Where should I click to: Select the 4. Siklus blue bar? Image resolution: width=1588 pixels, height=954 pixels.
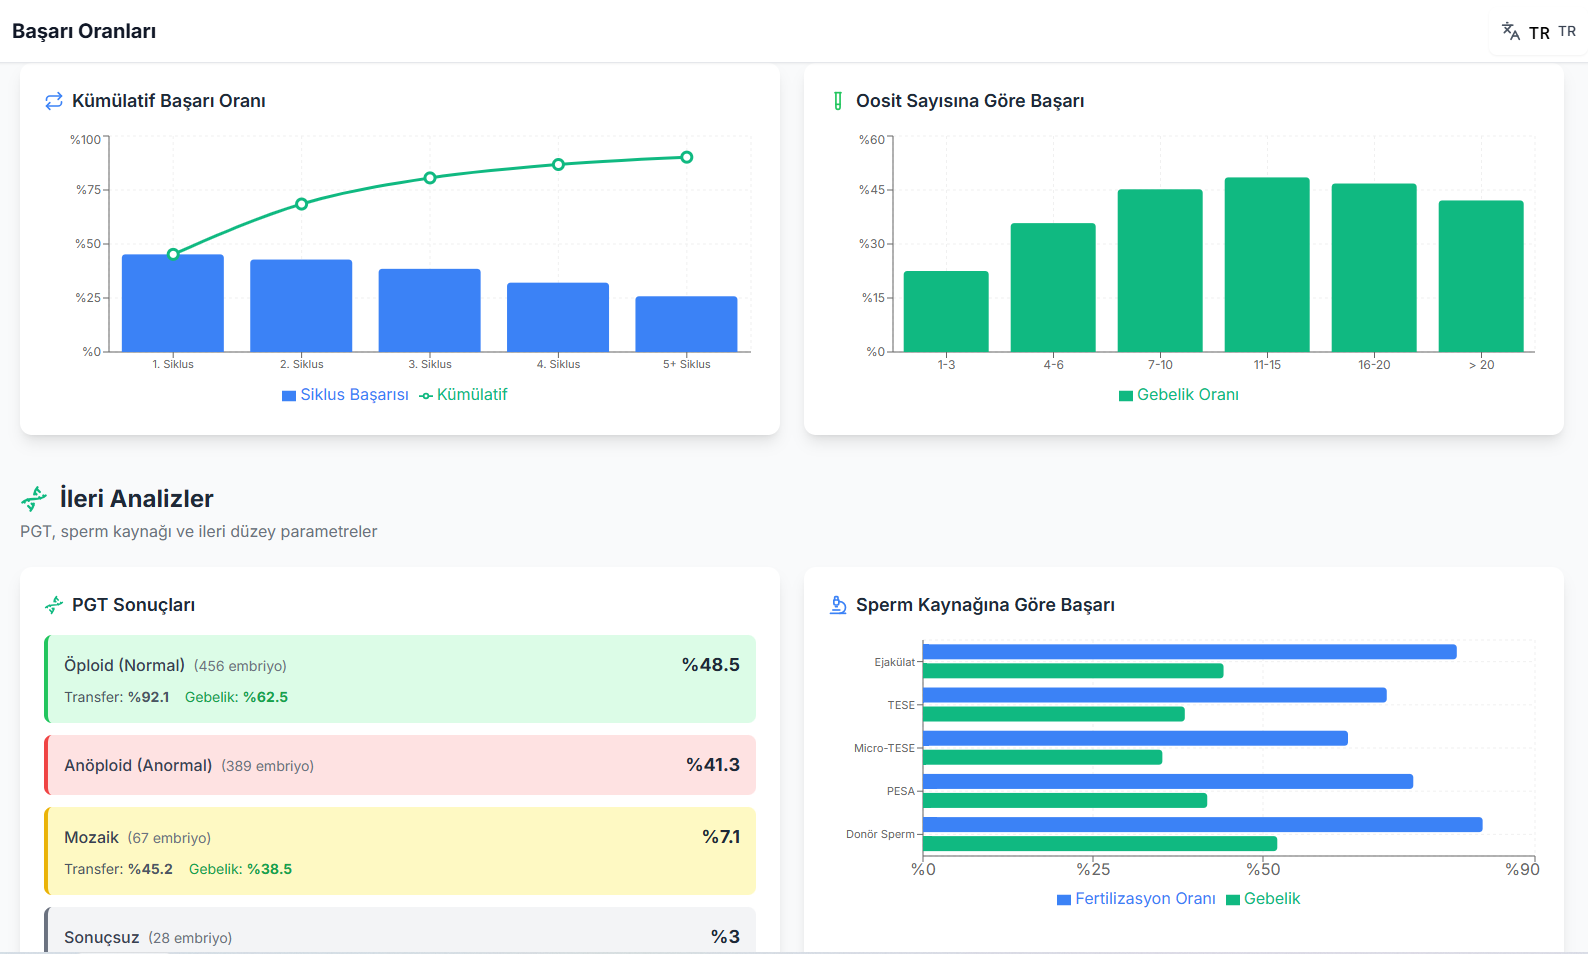pos(558,317)
